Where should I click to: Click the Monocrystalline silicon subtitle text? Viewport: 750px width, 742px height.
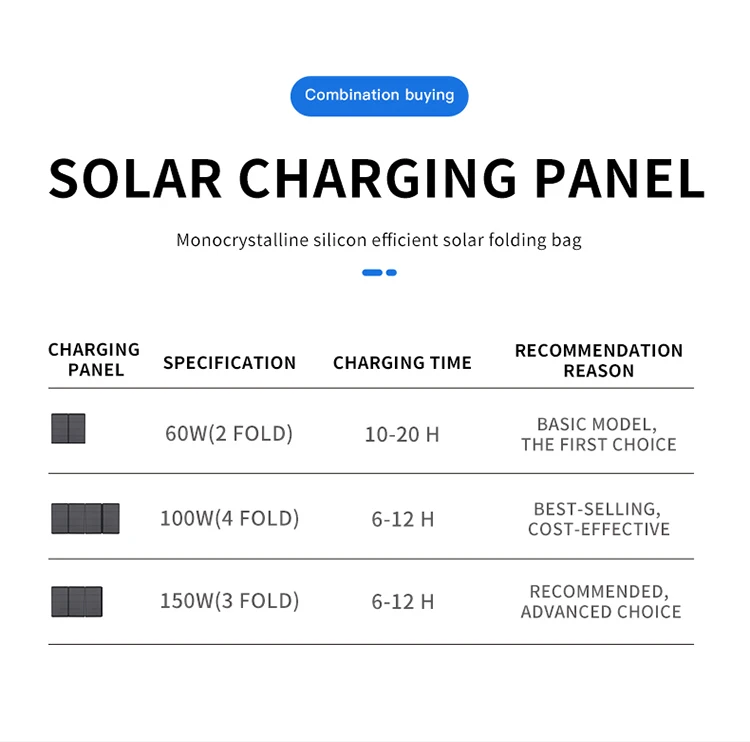pos(378,240)
